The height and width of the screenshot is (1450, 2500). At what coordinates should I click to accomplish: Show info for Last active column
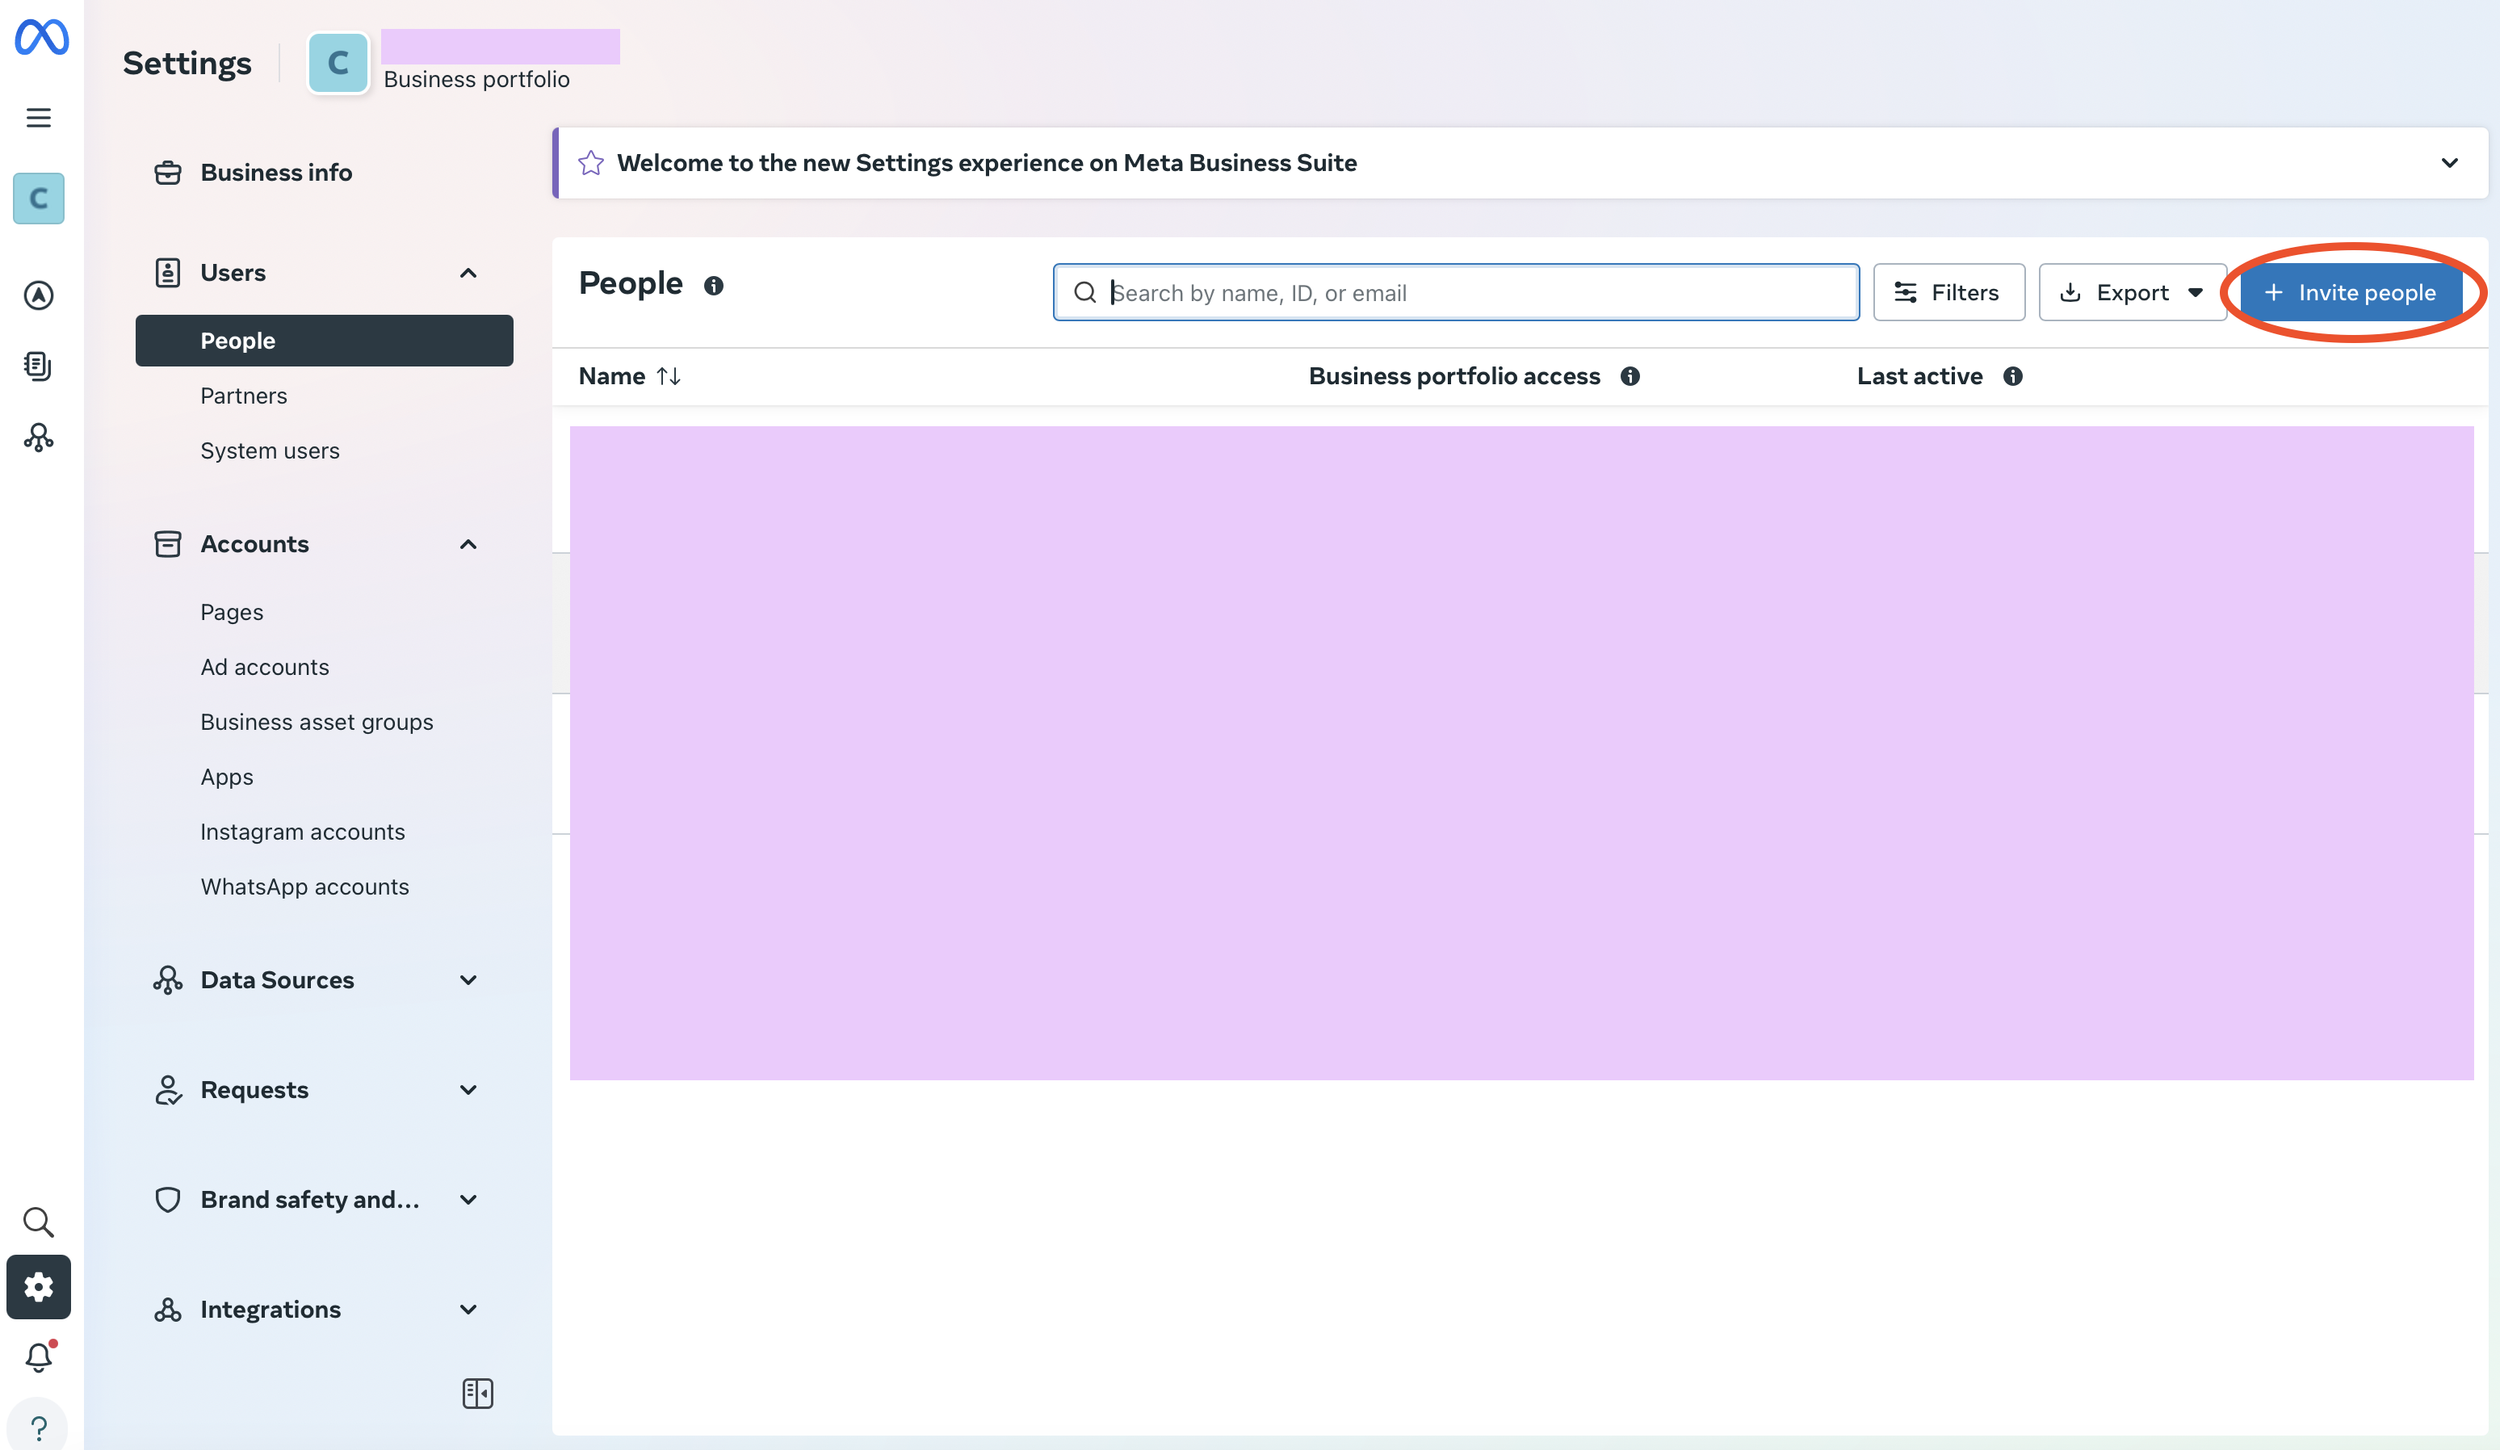tap(2012, 376)
